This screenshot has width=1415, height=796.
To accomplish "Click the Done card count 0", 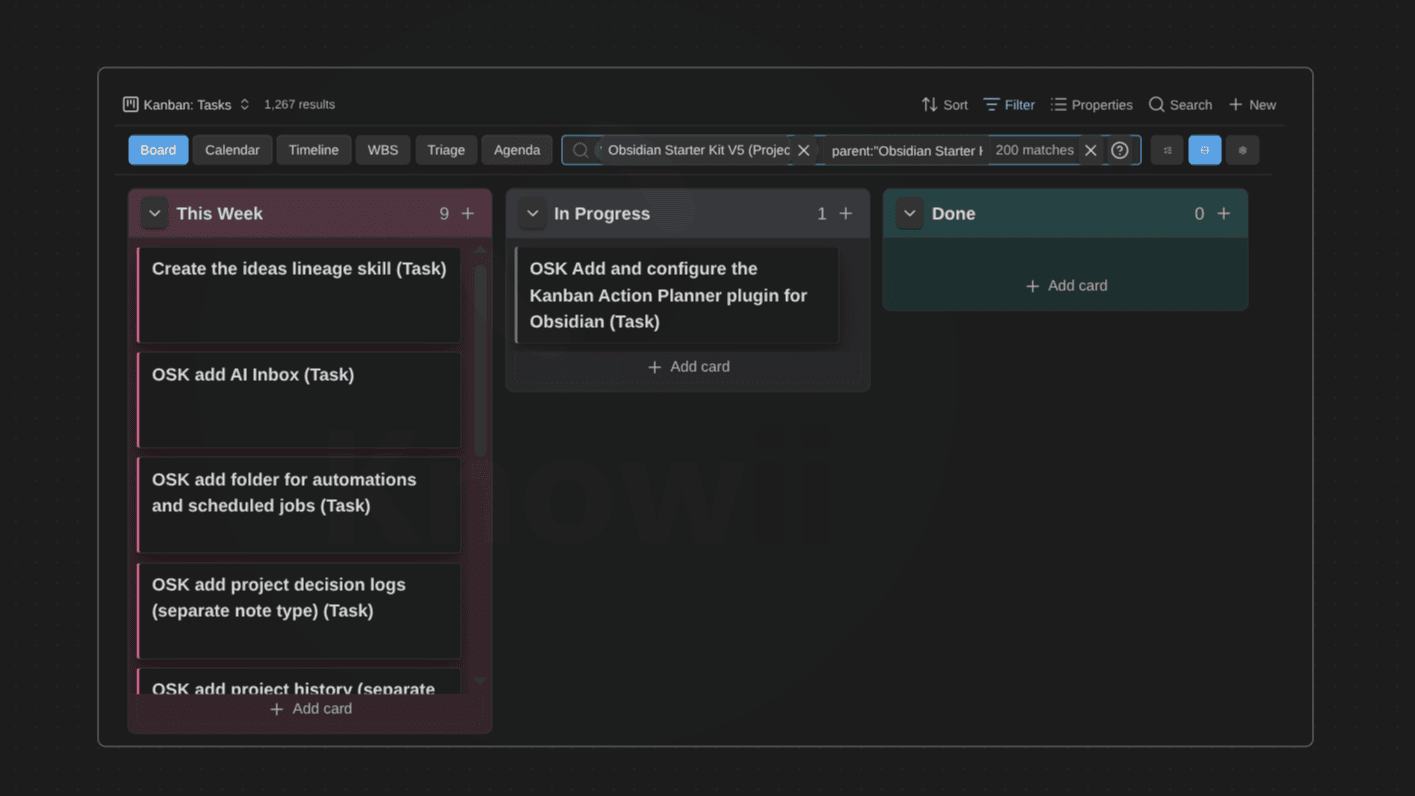I will pyautogui.click(x=1199, y=214).
